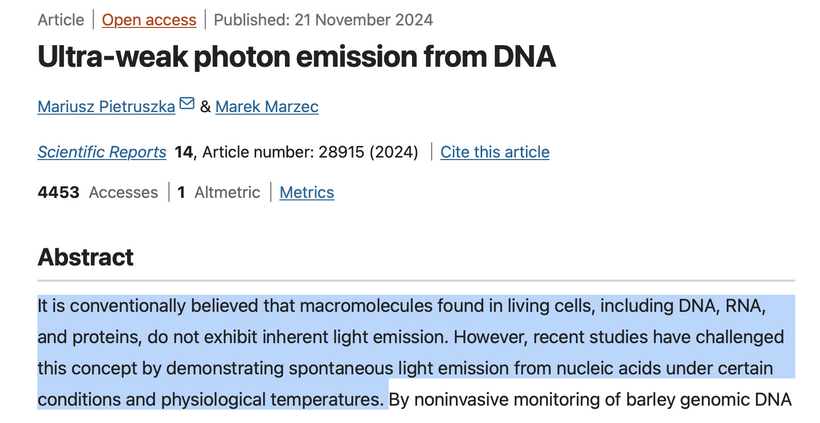
Task: Click the bold volume number 14
Action: (x=184, y=152)
